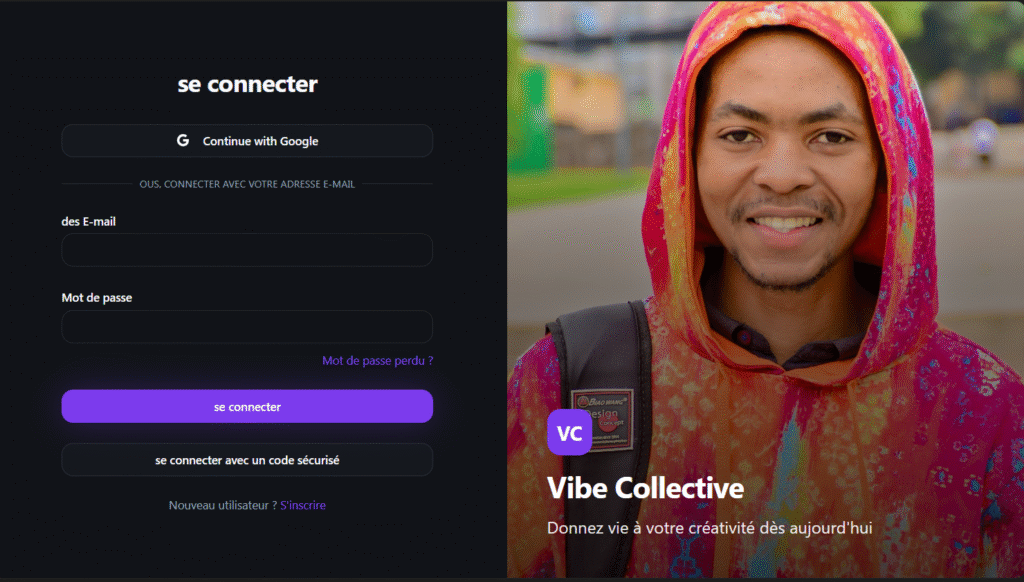Viewport: 1024px width, 582px height.
Task: Click the purple se connecter button
Action: [x=247, y=406]
